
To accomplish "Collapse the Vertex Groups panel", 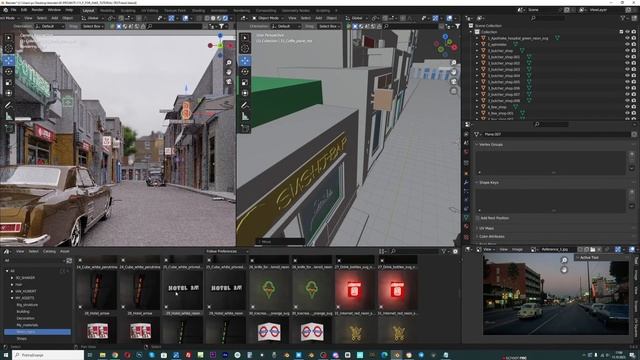I will click(x=491, y=145).
